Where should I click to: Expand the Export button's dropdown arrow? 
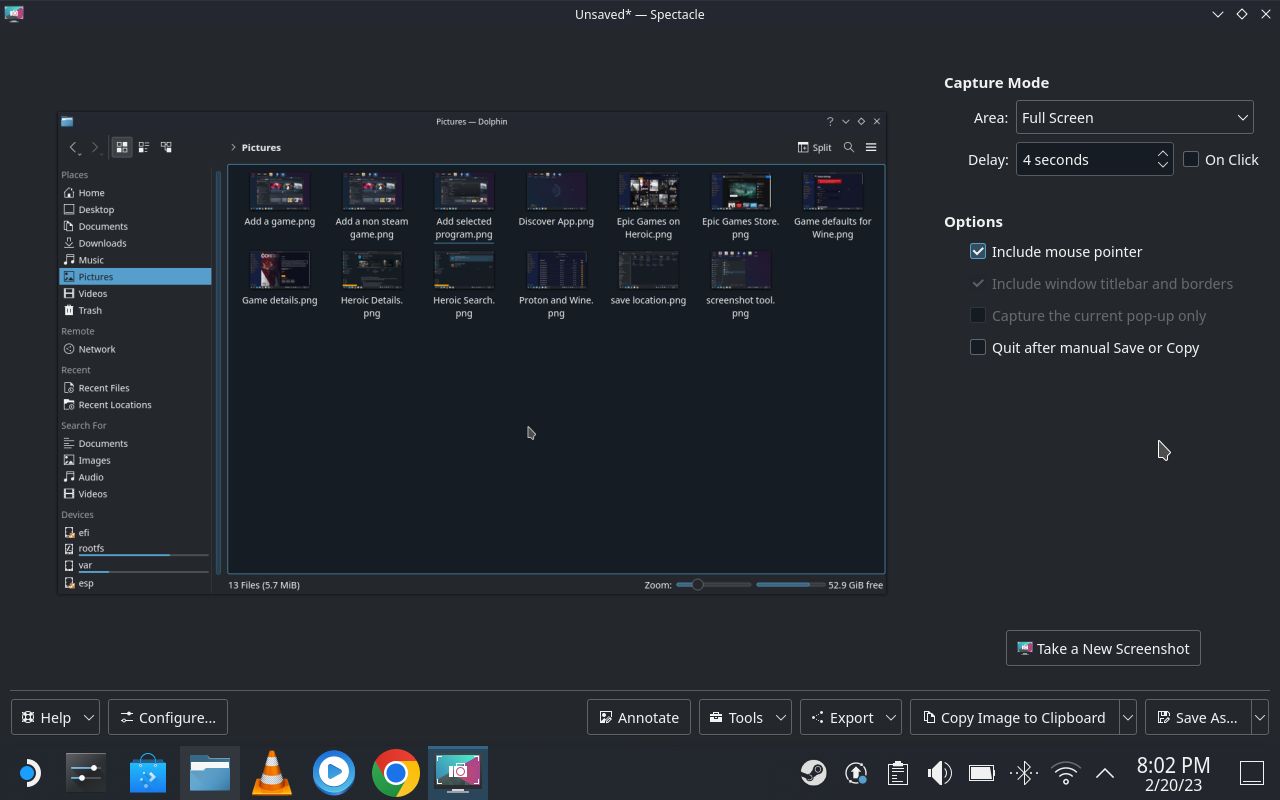(890, 717)
